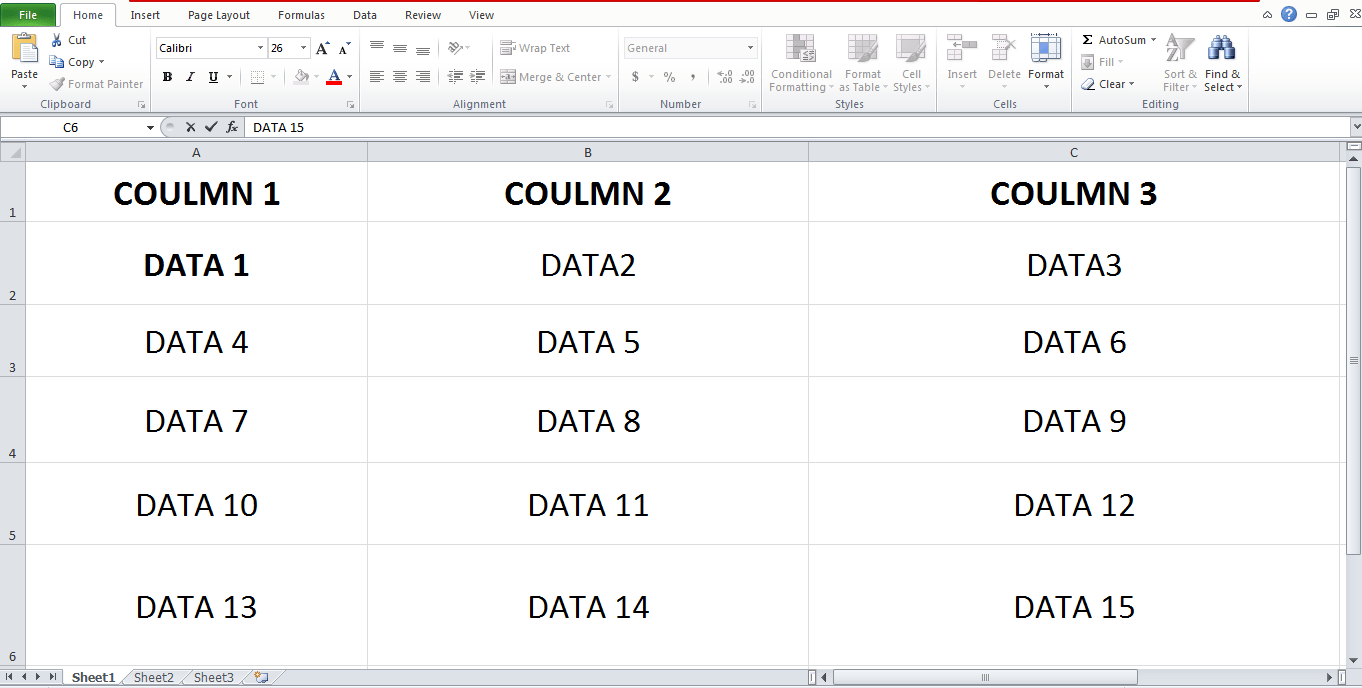The image size is (1362, 688).
Task: Click the Percent Style icon
Action: pyautogui.click(x=668, y=76)
